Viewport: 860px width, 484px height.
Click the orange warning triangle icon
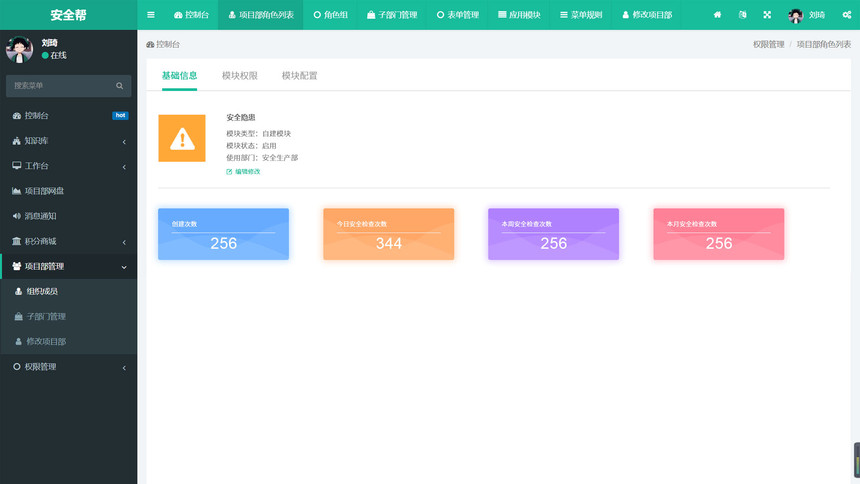(182, 138)
